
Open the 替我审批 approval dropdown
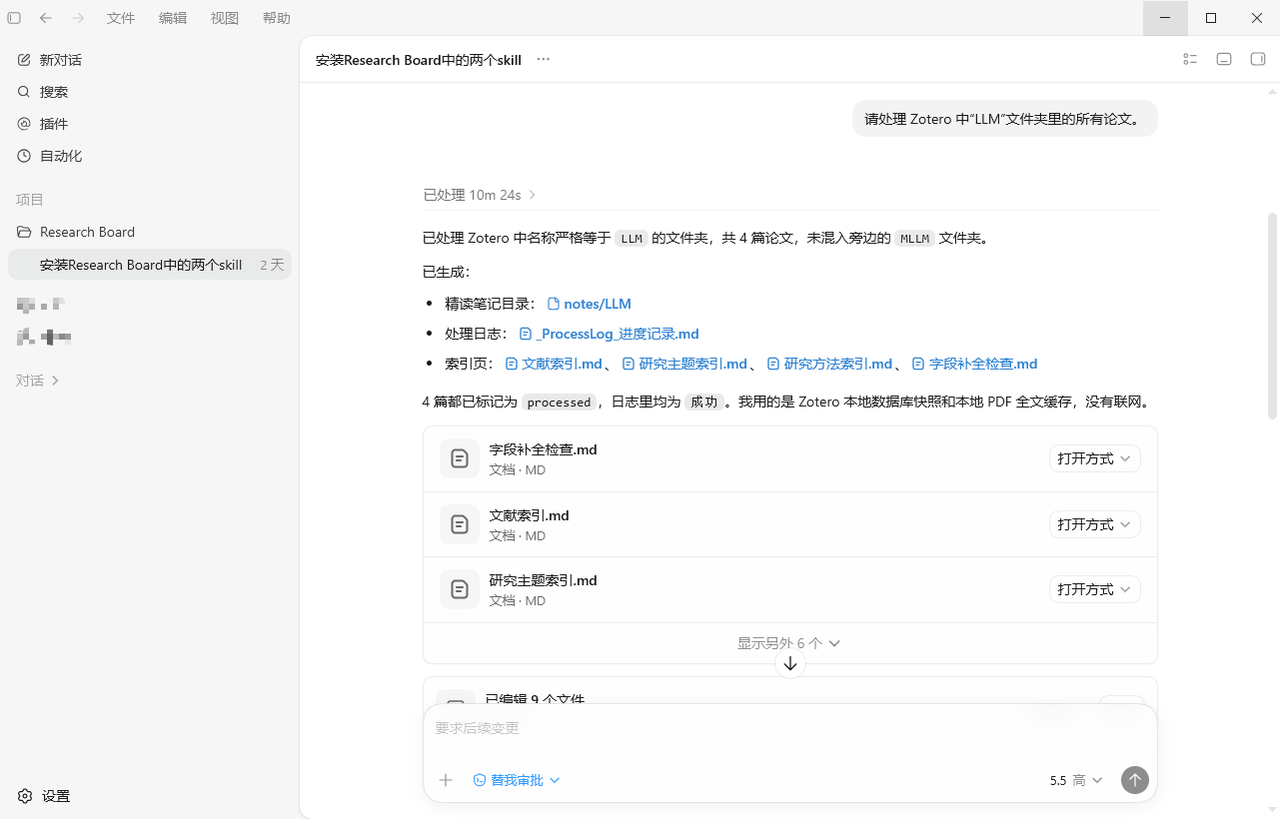pyautogui.click(x=517, y=780)
